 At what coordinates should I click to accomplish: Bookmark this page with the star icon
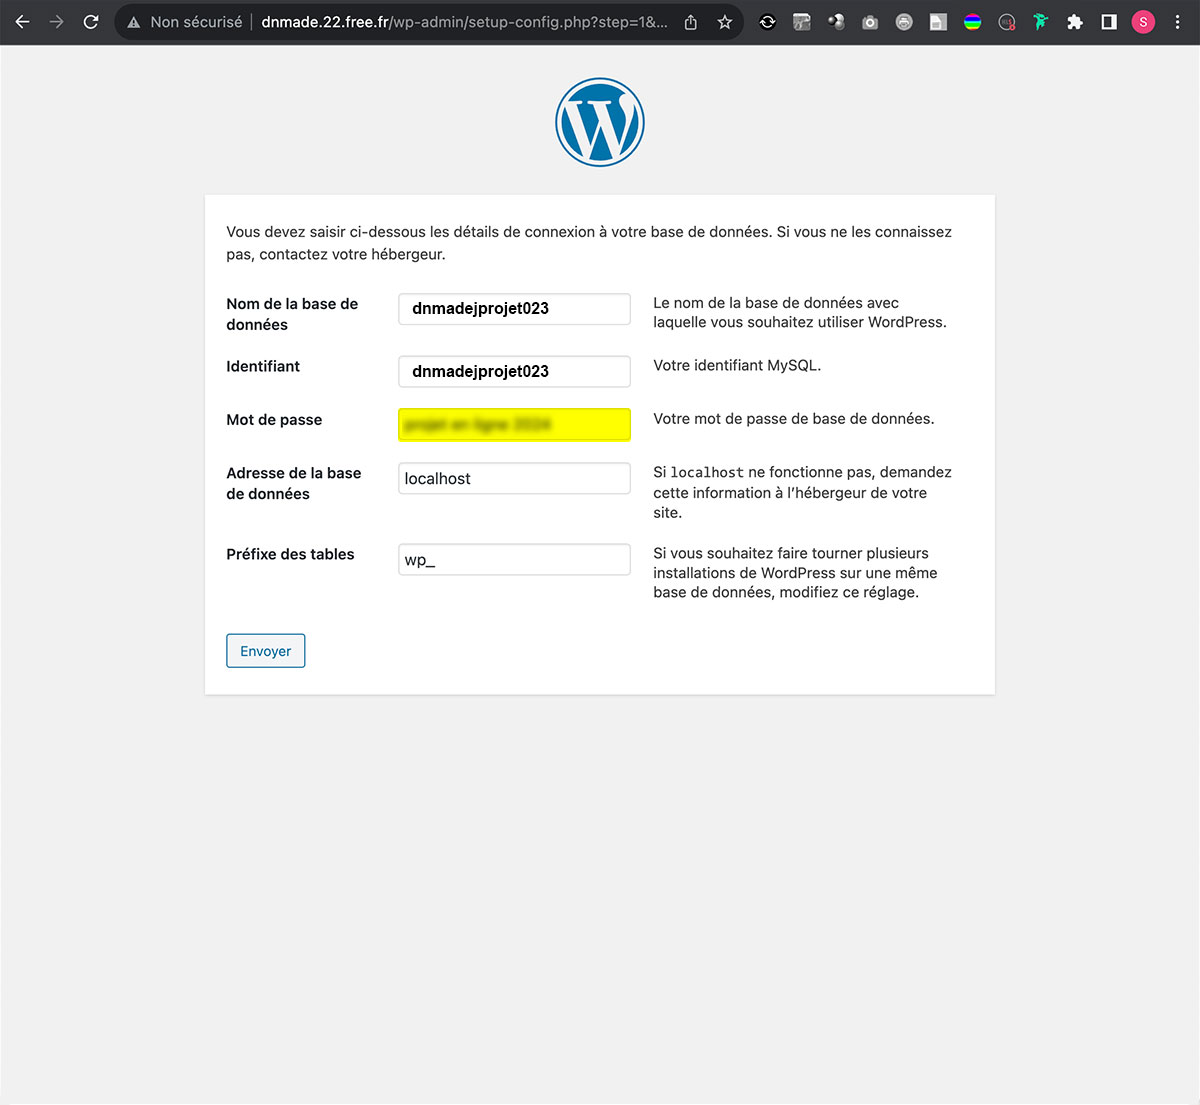725,22
